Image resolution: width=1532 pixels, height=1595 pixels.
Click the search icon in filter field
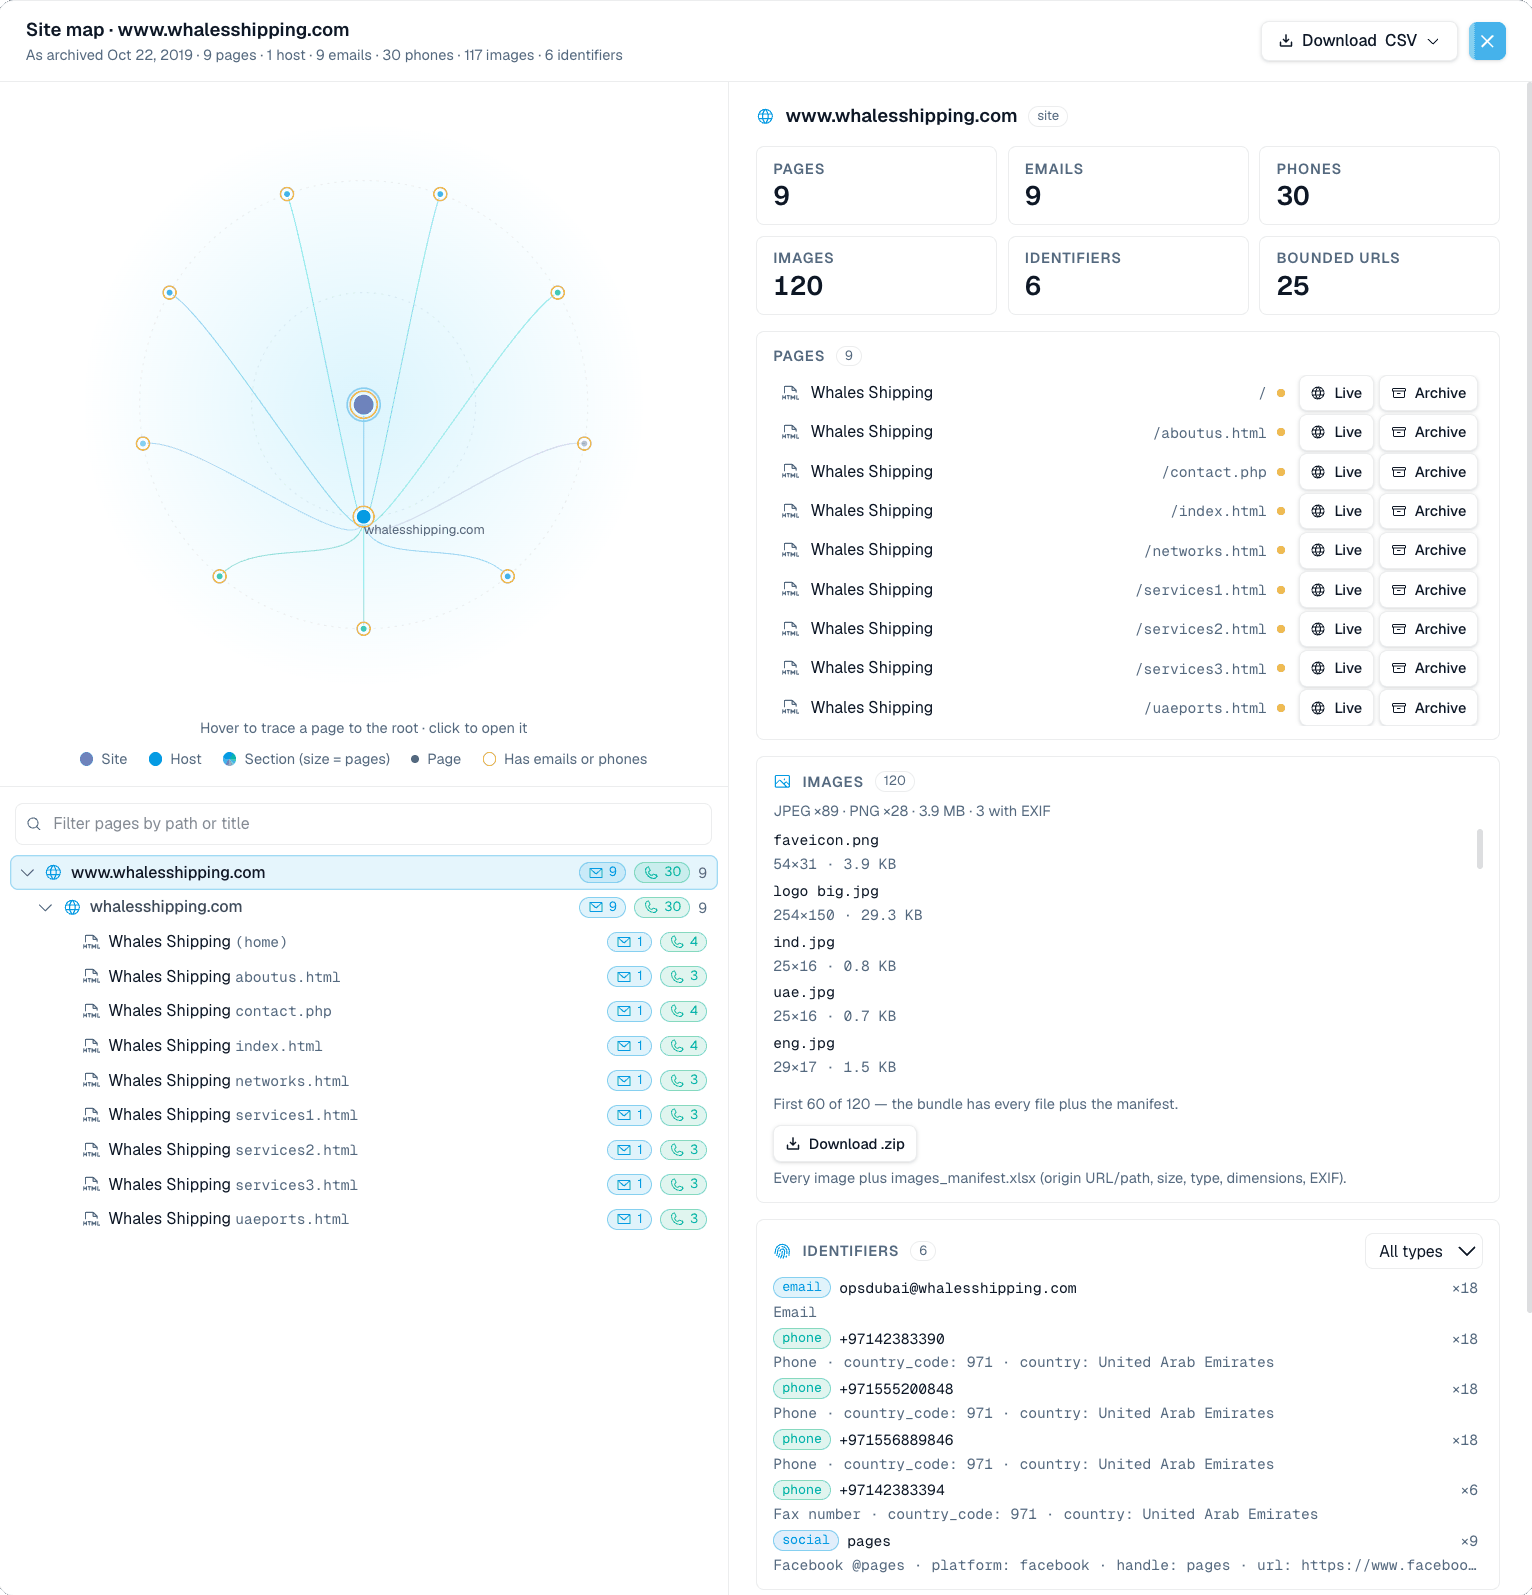point(34,824)
